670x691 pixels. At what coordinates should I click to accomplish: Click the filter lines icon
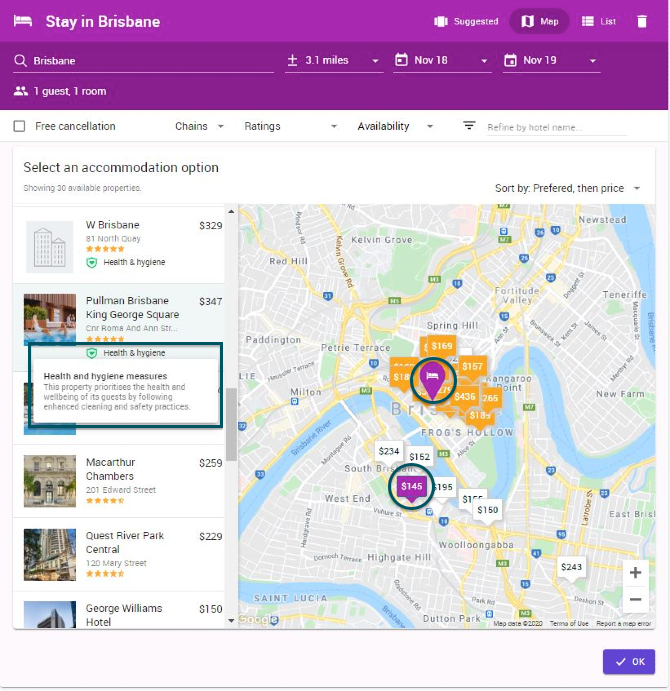pos(469,126)
